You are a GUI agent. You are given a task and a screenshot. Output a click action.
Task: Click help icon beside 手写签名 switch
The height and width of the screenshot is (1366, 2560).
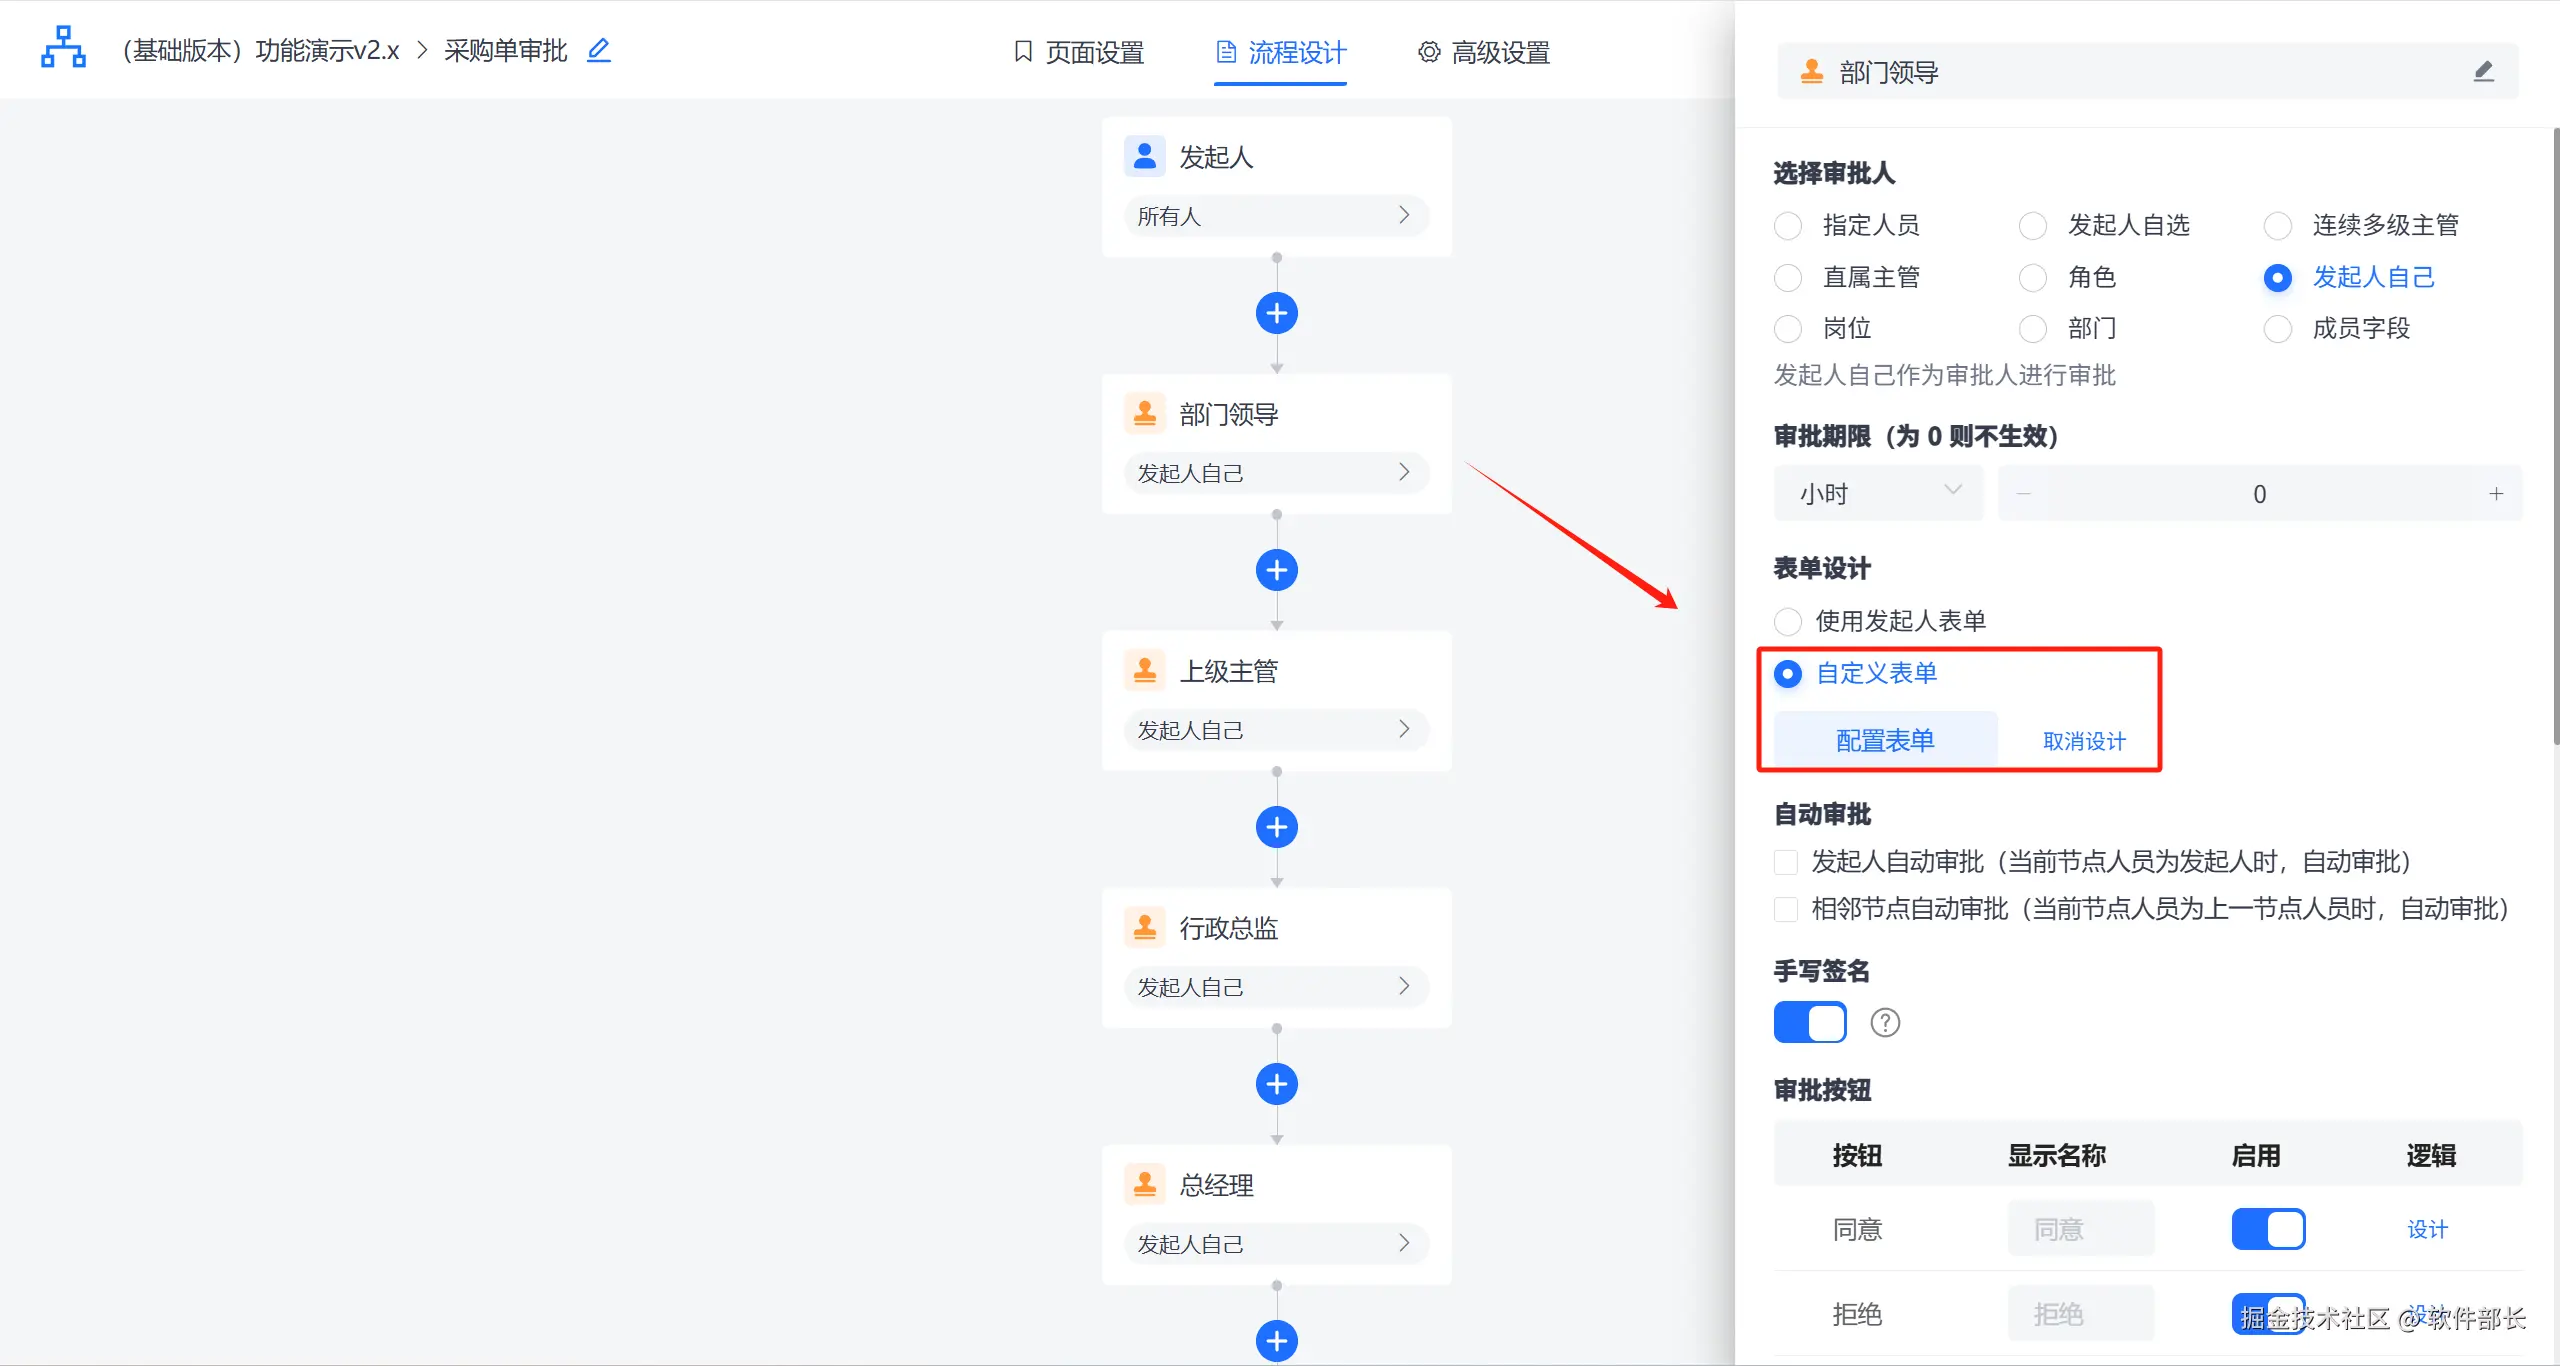click(x=1884, y=1023)
